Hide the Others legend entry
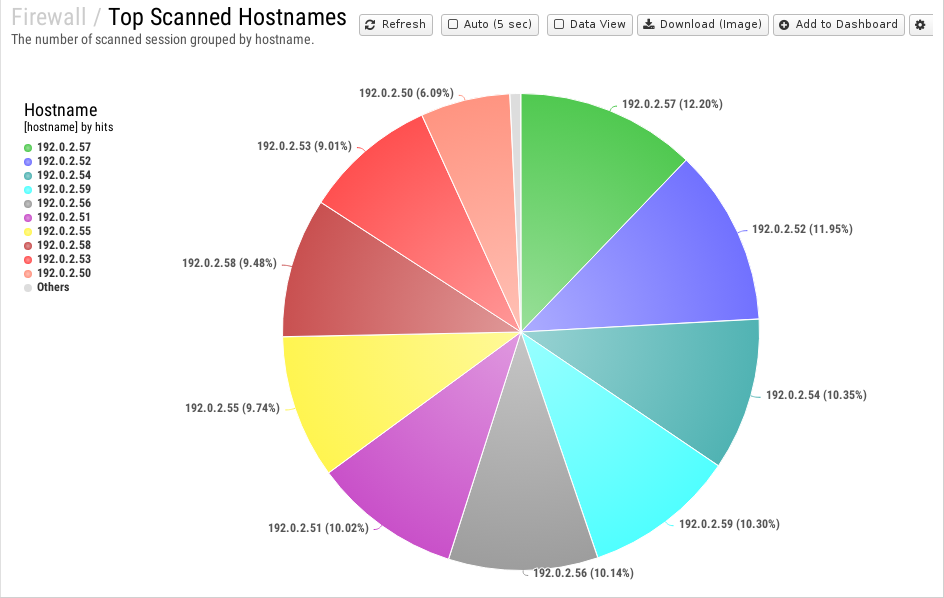Screen dimensions: 944x598 52,287
